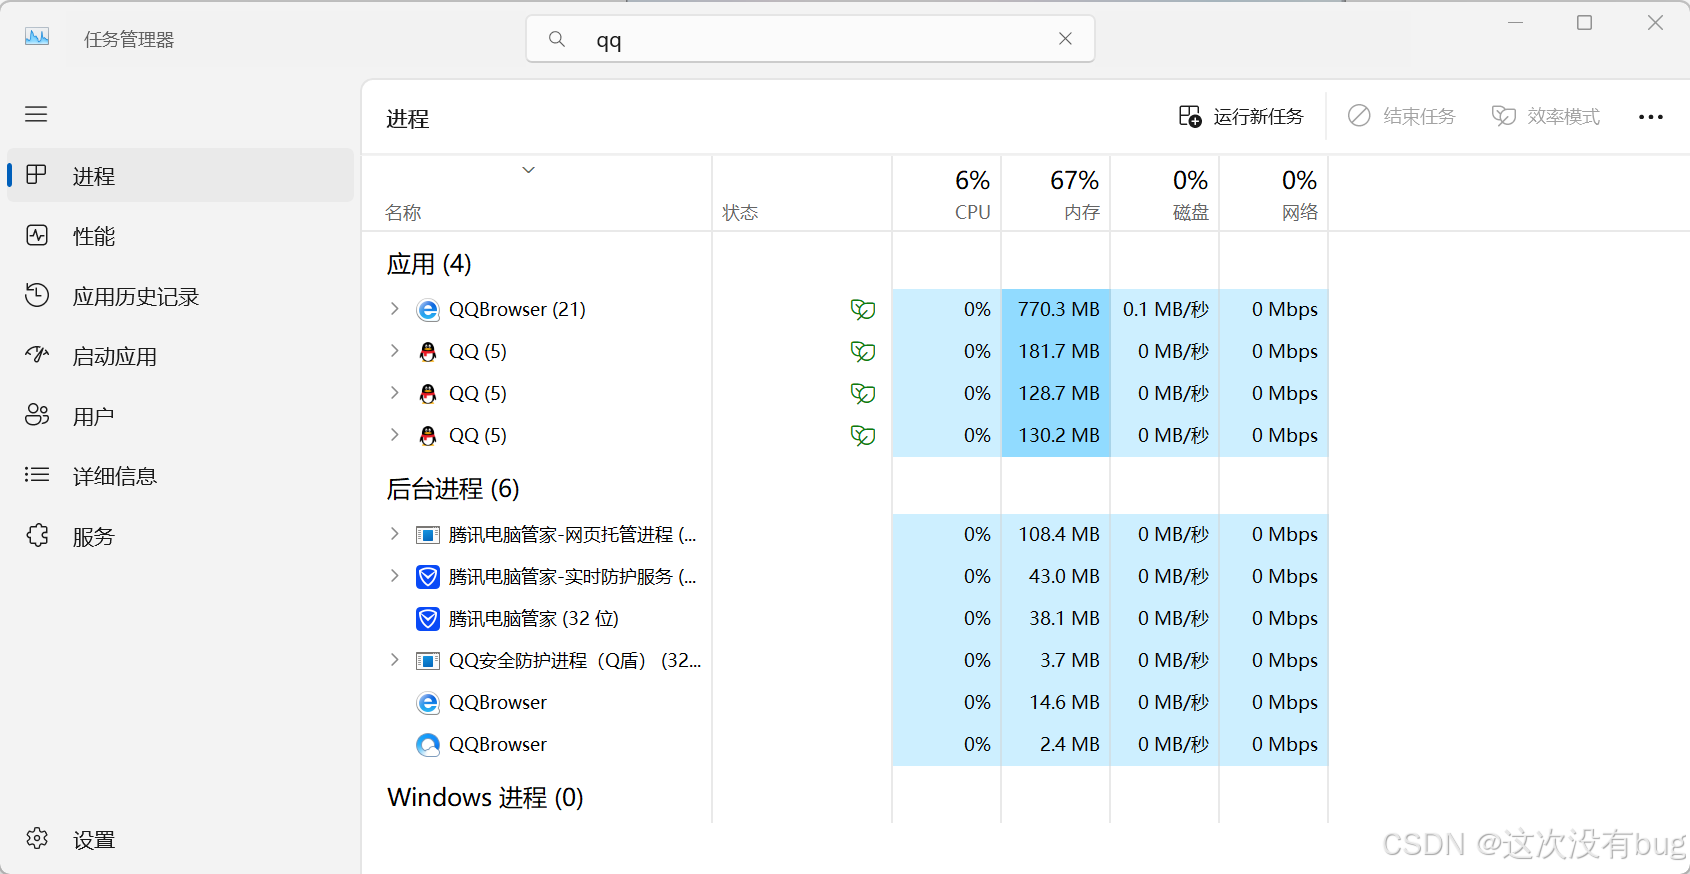The height and width of the screenshot is (874, 1690).
Task: Expand the QQ安全防护进程 (Q盾) group
Action: point(394,660)
